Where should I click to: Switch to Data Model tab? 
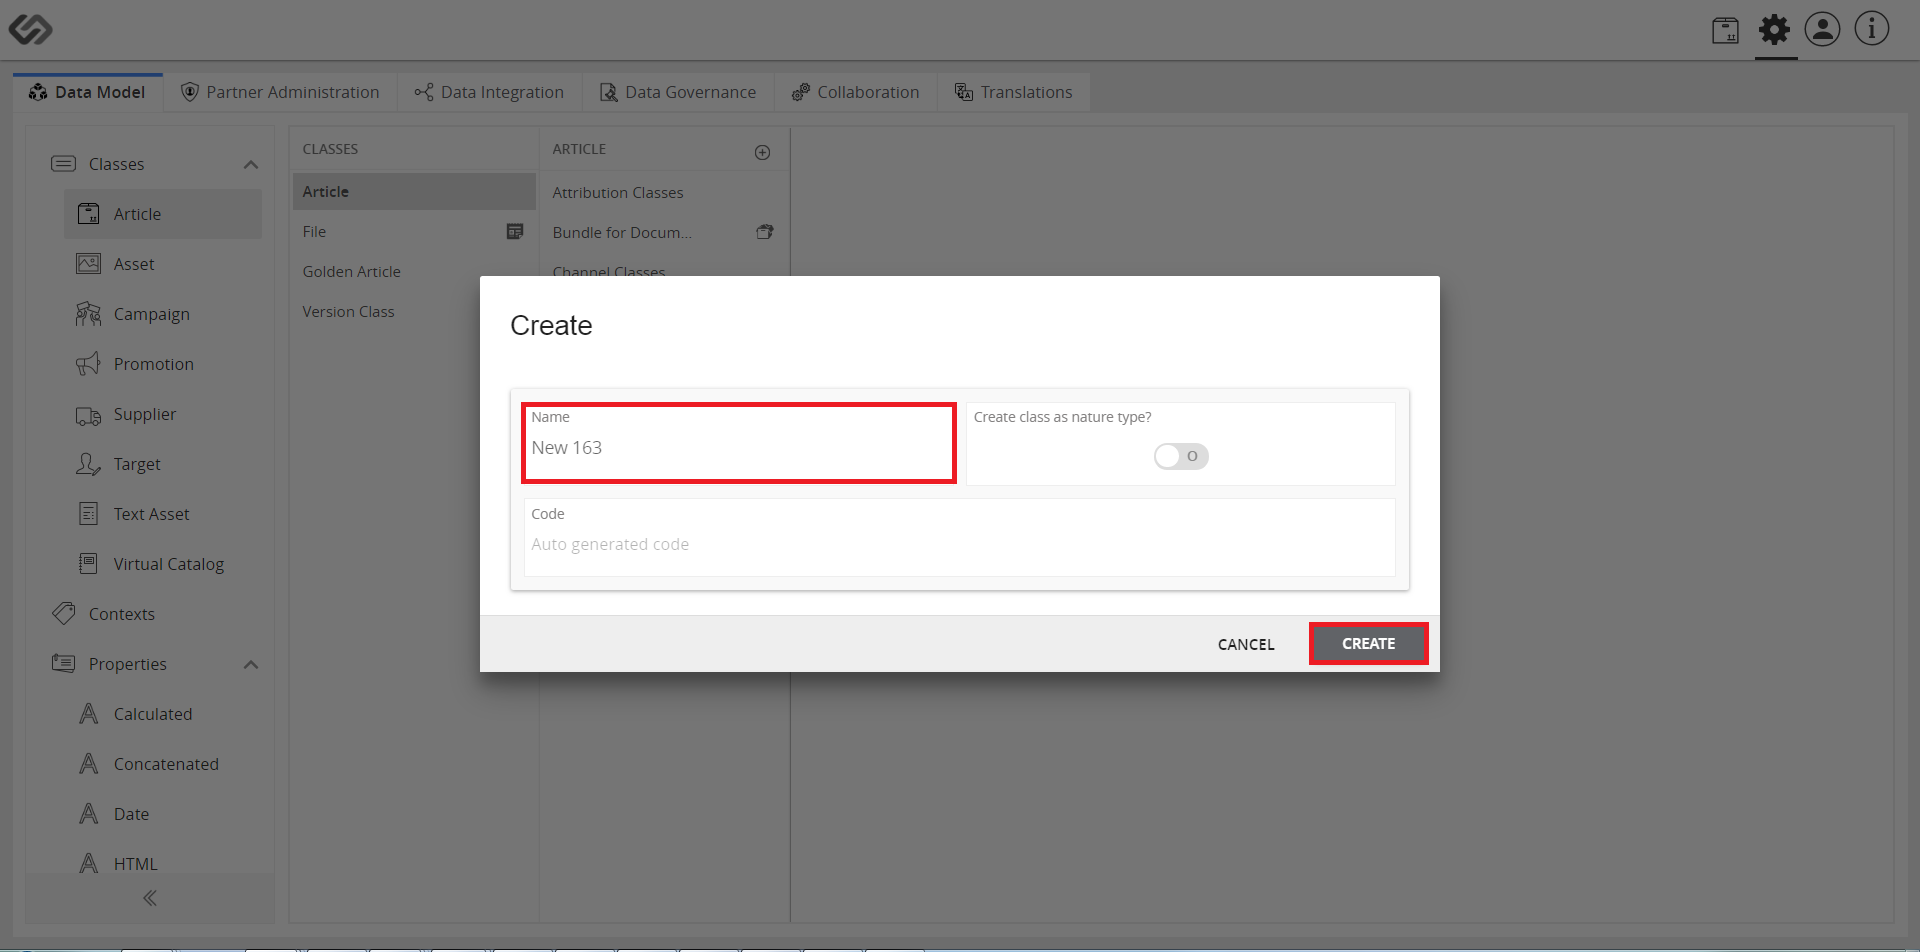click(x=88, y=92)
